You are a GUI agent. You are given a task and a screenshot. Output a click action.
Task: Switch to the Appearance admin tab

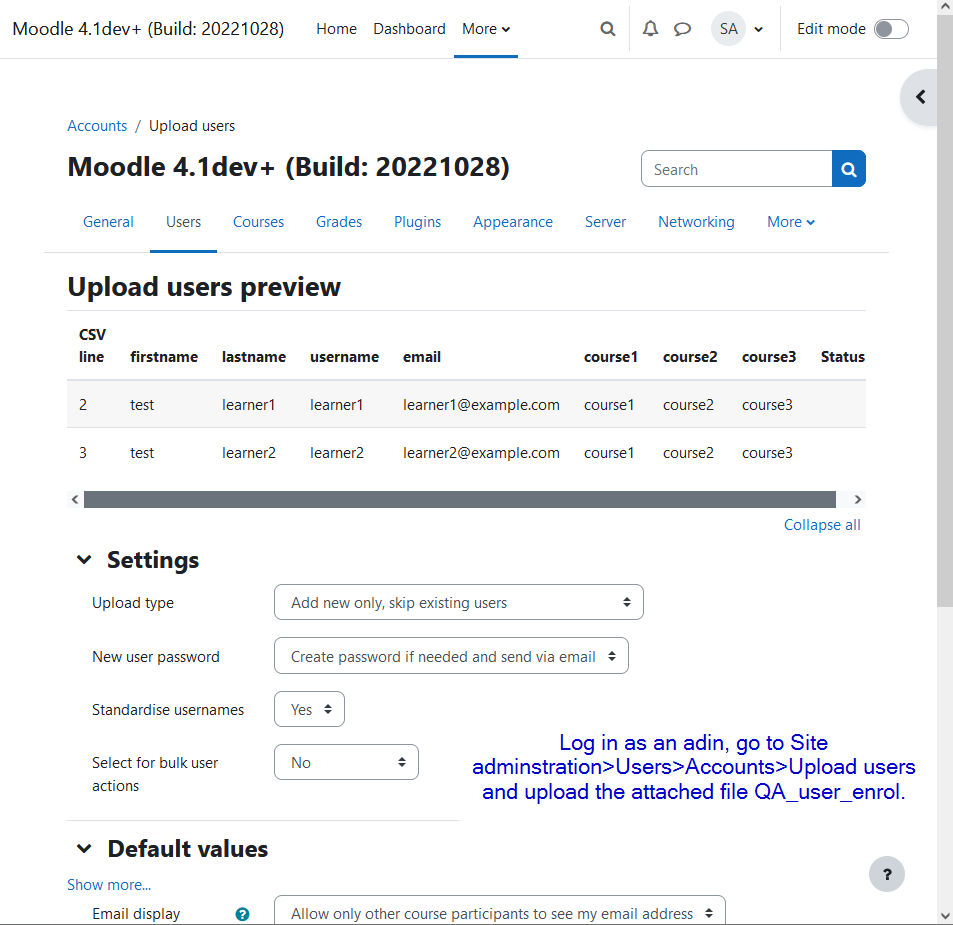coord(513,222)
